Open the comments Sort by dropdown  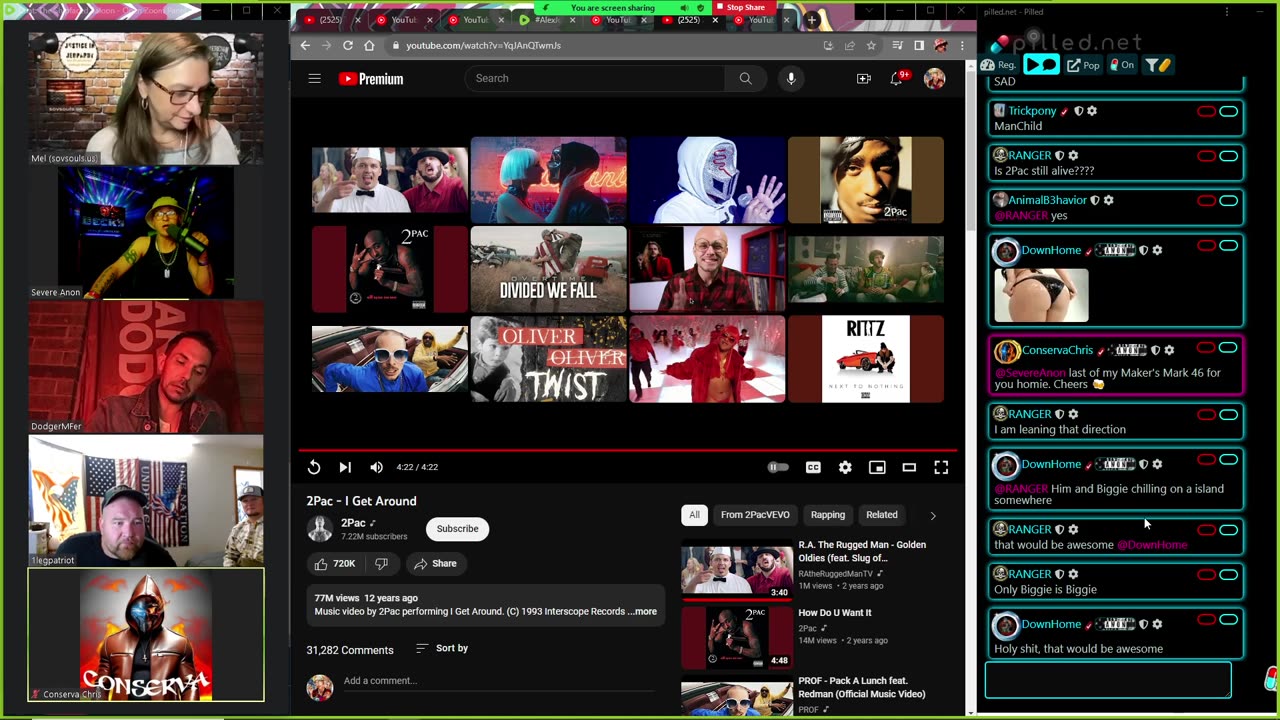[442, 648]
